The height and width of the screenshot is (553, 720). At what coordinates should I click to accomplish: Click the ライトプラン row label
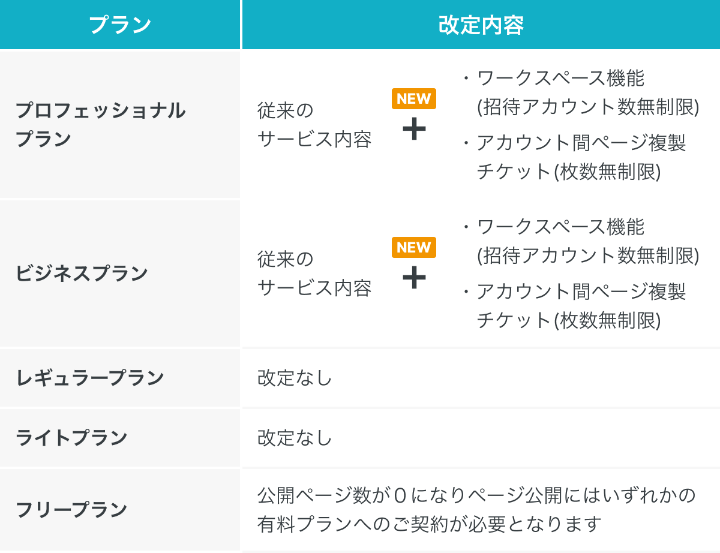click(71, 437)
